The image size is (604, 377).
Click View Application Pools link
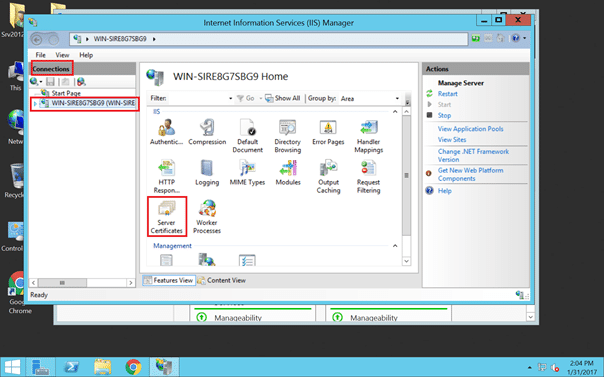pos(470,129)
